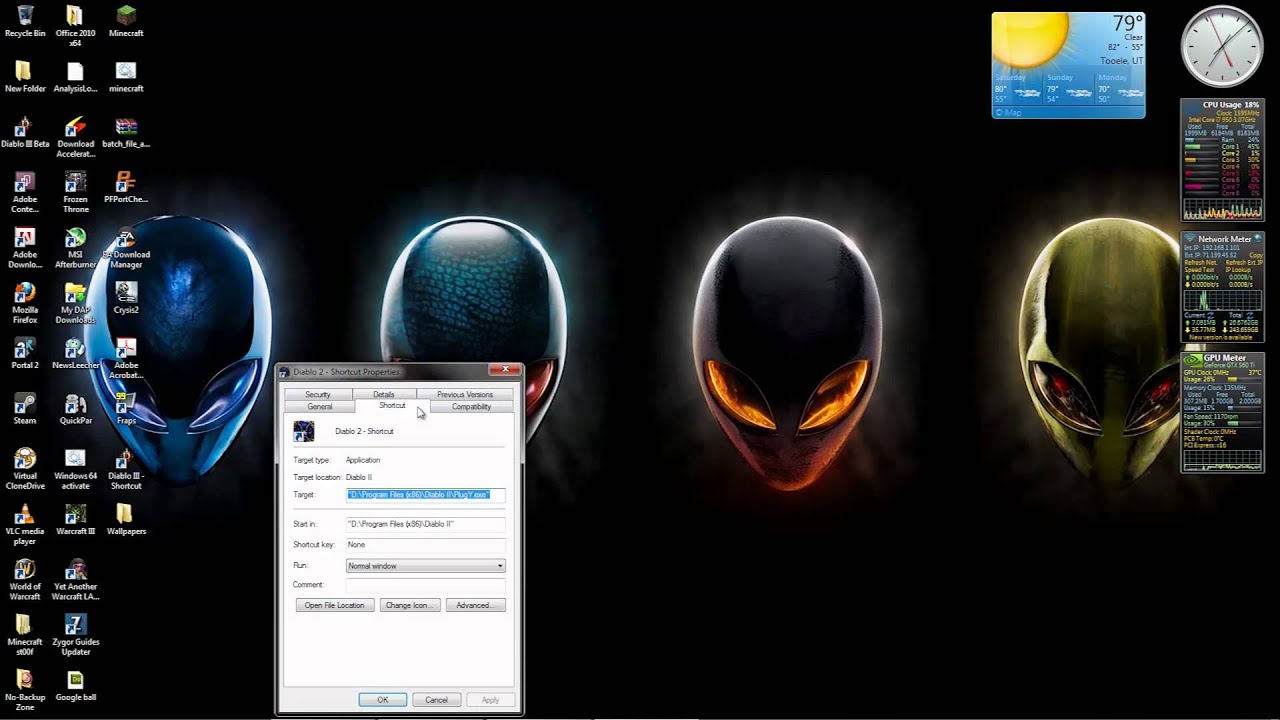Open the Recycle Bin desktop icon

(25, 20)
